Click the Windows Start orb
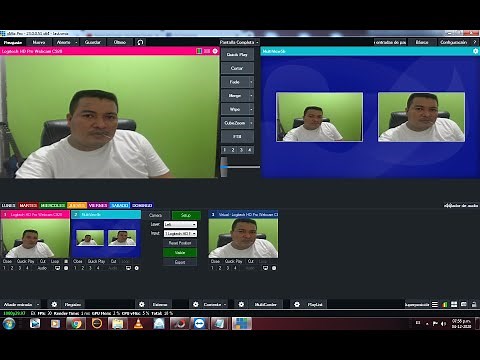The width and height of the screenshot is (480, 360). pyautogui.click(x=9, y=323)
